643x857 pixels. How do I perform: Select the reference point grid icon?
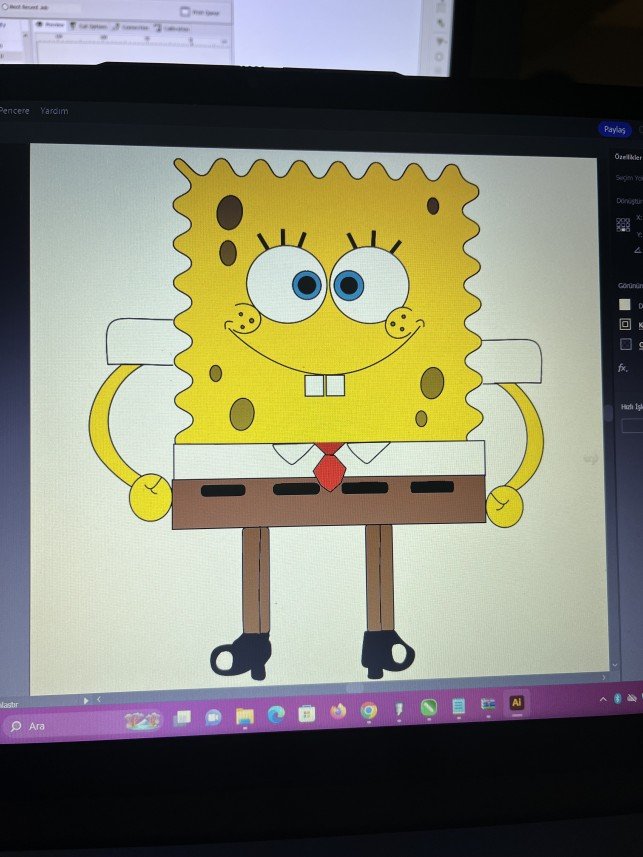622,224
